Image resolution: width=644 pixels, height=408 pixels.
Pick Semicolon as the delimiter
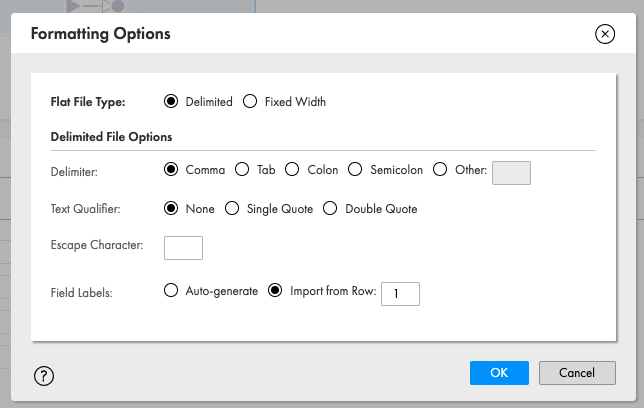355,169
